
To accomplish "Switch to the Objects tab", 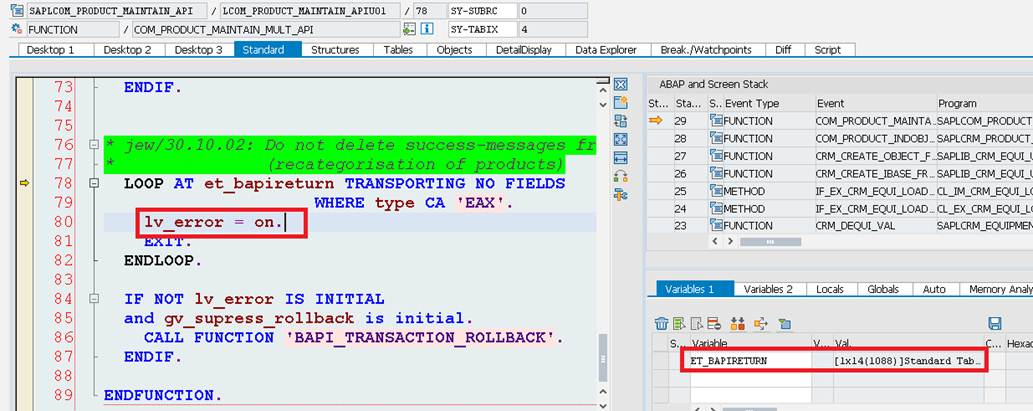I will tap(455, 49).
